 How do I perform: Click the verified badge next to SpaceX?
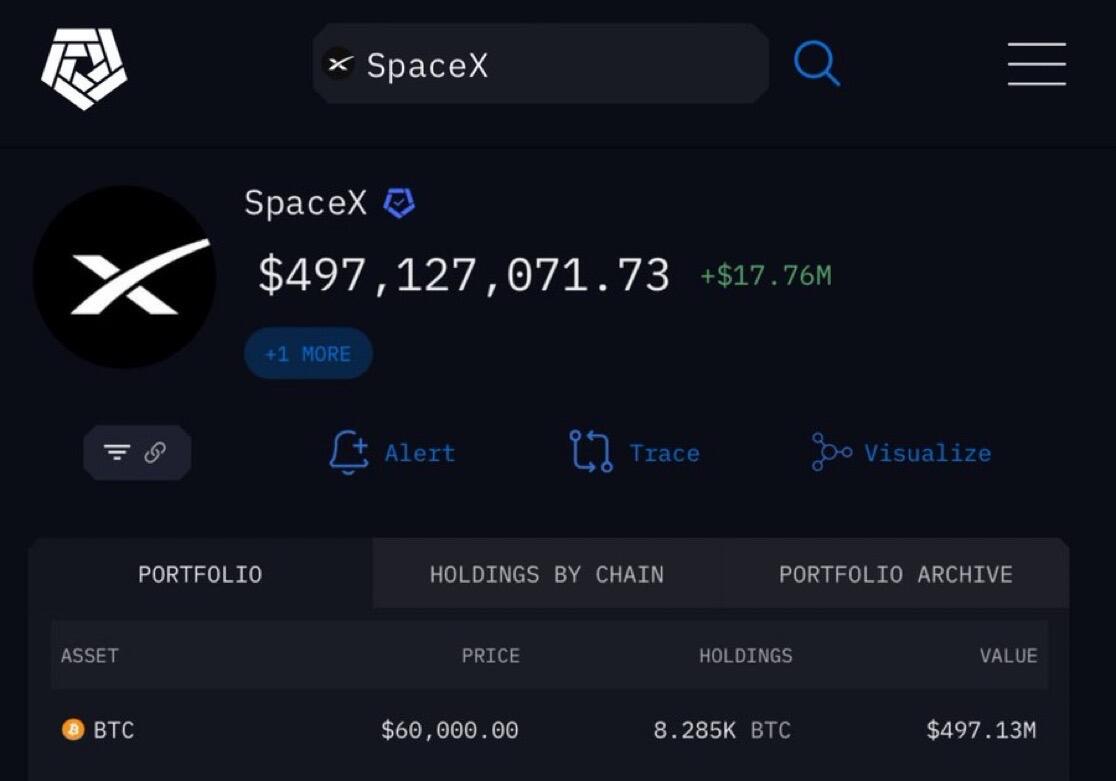point(399,203)
